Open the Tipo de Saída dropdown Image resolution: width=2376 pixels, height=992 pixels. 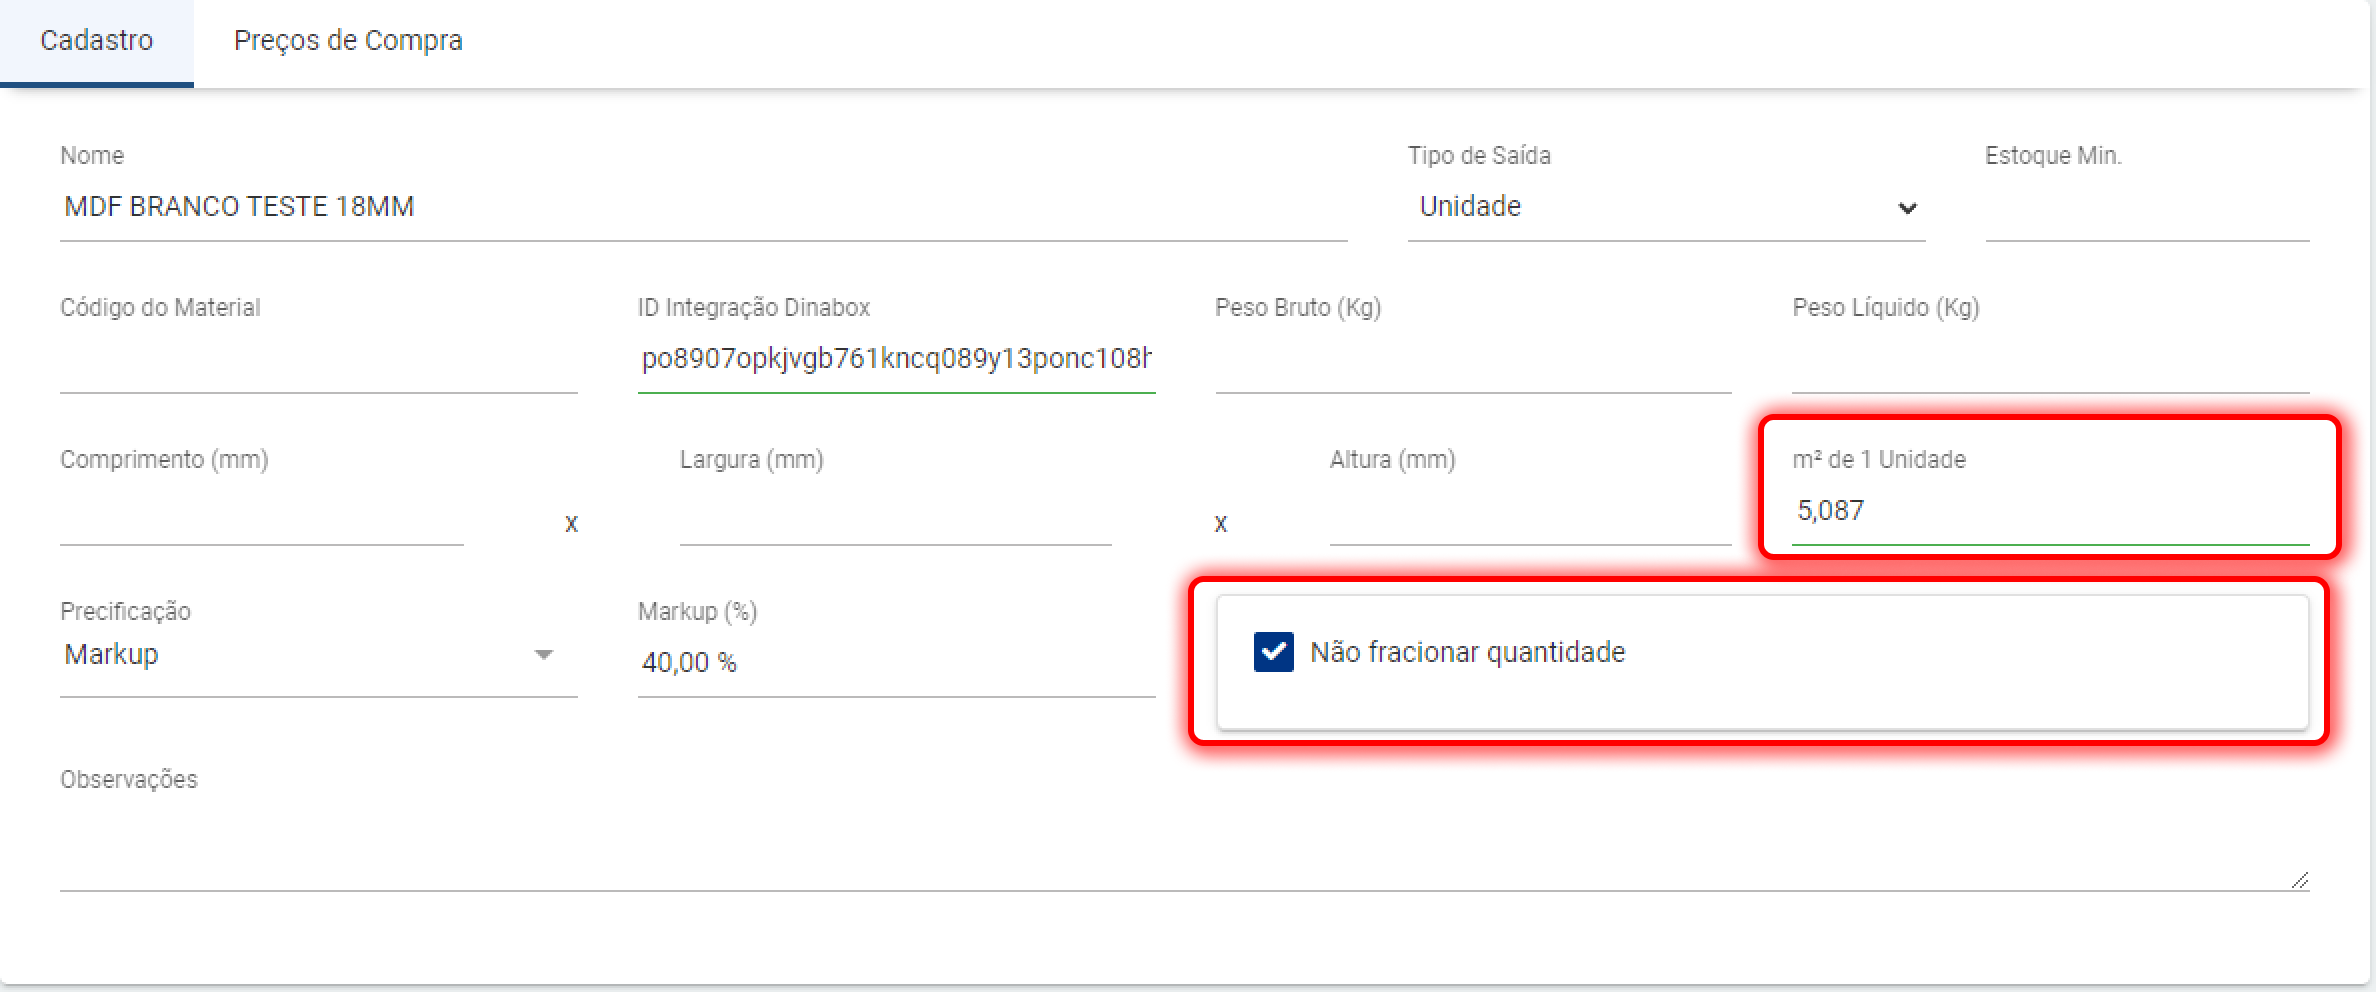point(1650,207)
